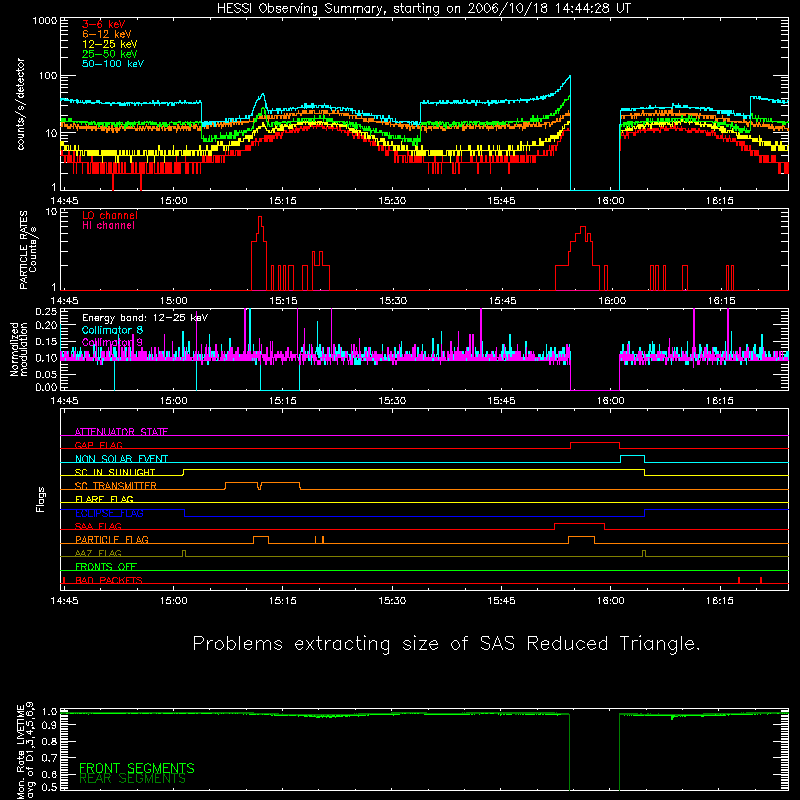Click the BAD PACKETS flag label
The image size is (800, 800).
pos(109,580)
